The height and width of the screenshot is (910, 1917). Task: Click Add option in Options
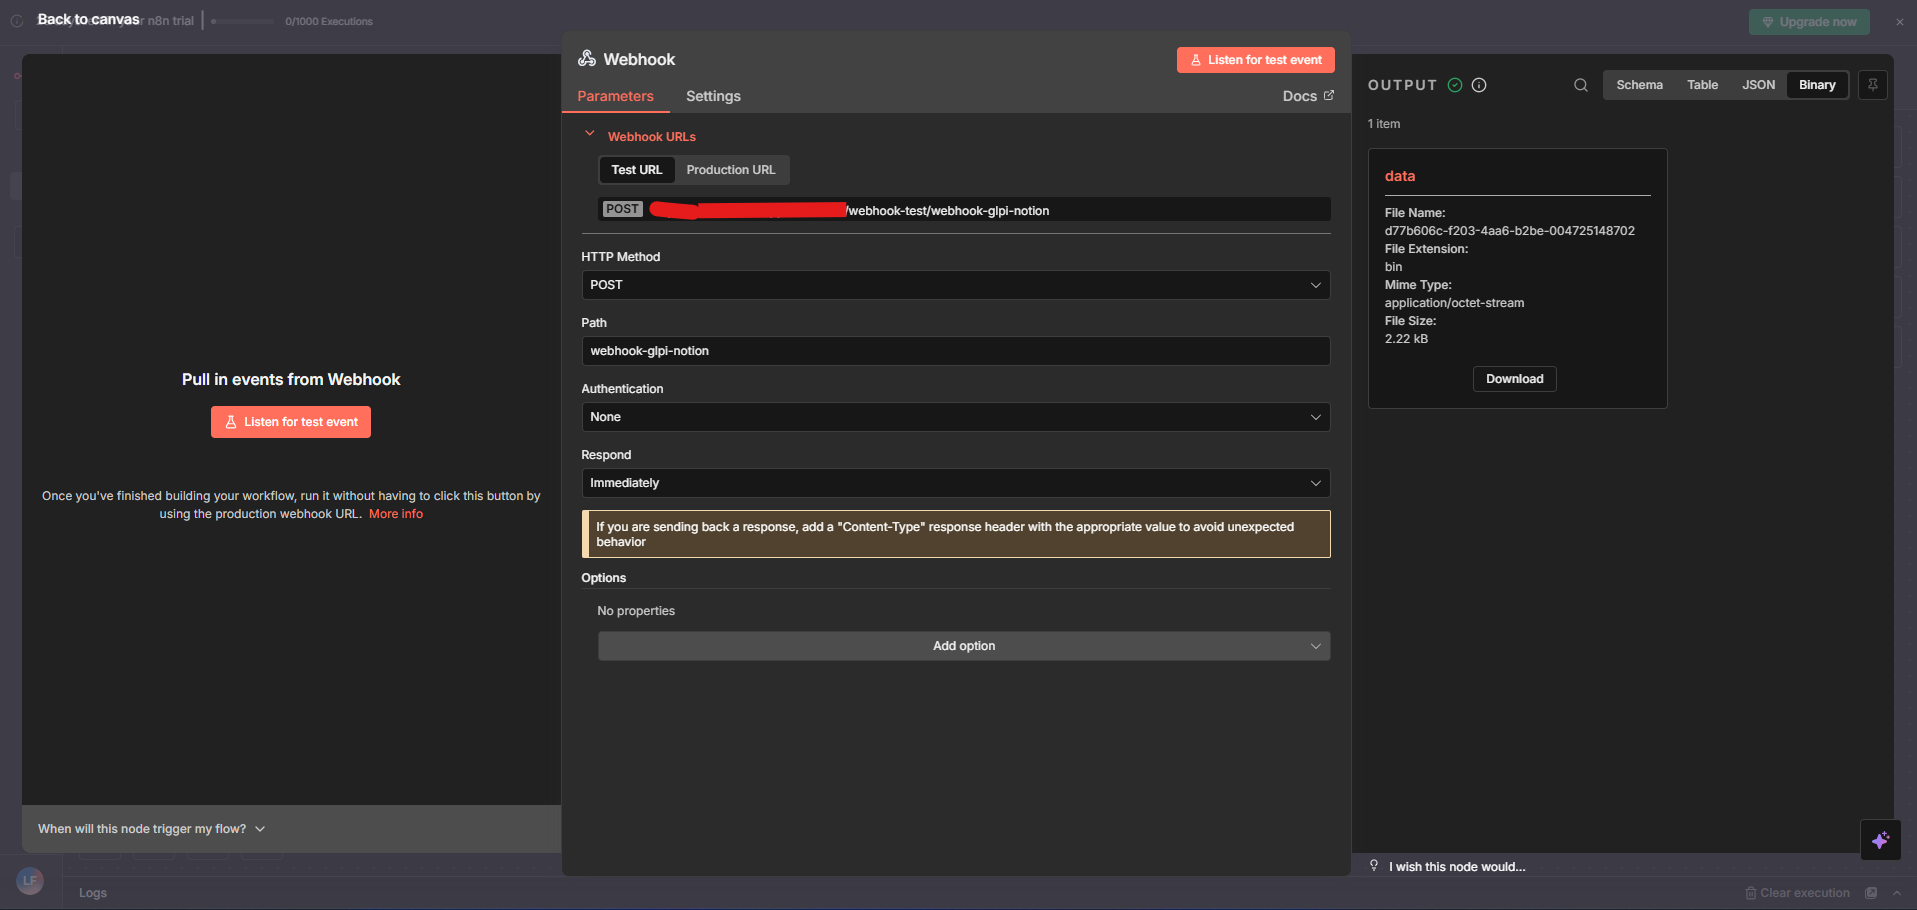tap(963, 646)
